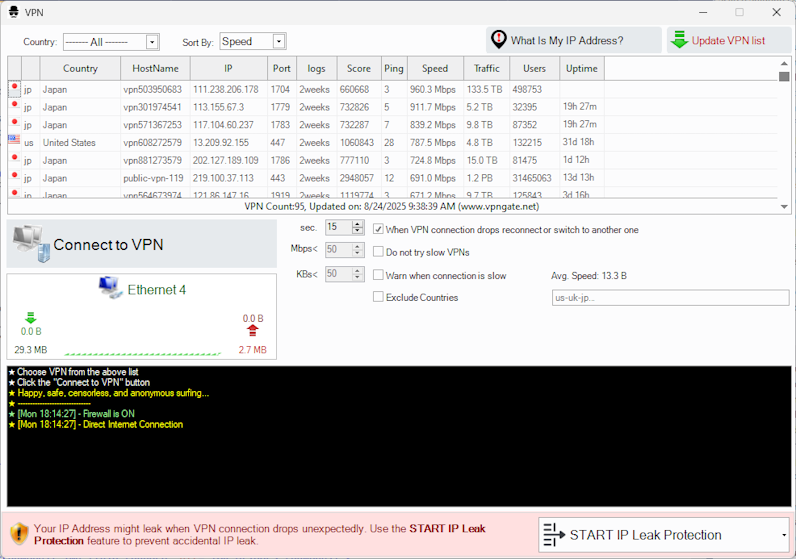Click the orange shield warning icon
The width and height of the screenshot is (796, 559).
coord(18,533)
